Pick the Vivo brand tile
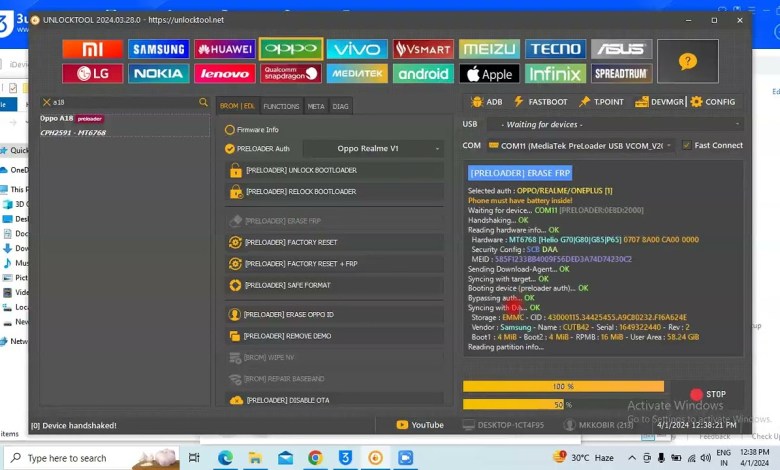 coord(357,49)
